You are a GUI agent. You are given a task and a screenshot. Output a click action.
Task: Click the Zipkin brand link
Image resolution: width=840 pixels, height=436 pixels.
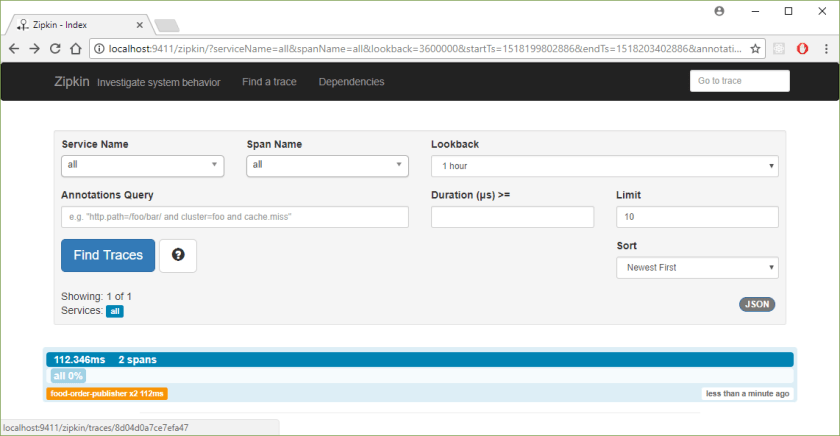[x=72, y=82]
